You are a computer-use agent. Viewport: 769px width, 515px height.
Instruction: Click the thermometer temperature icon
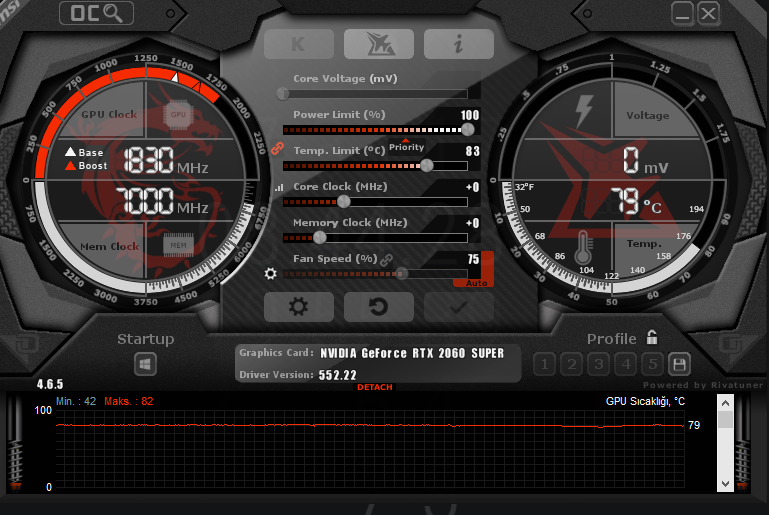pyautogui.click(x=583, y=248)
